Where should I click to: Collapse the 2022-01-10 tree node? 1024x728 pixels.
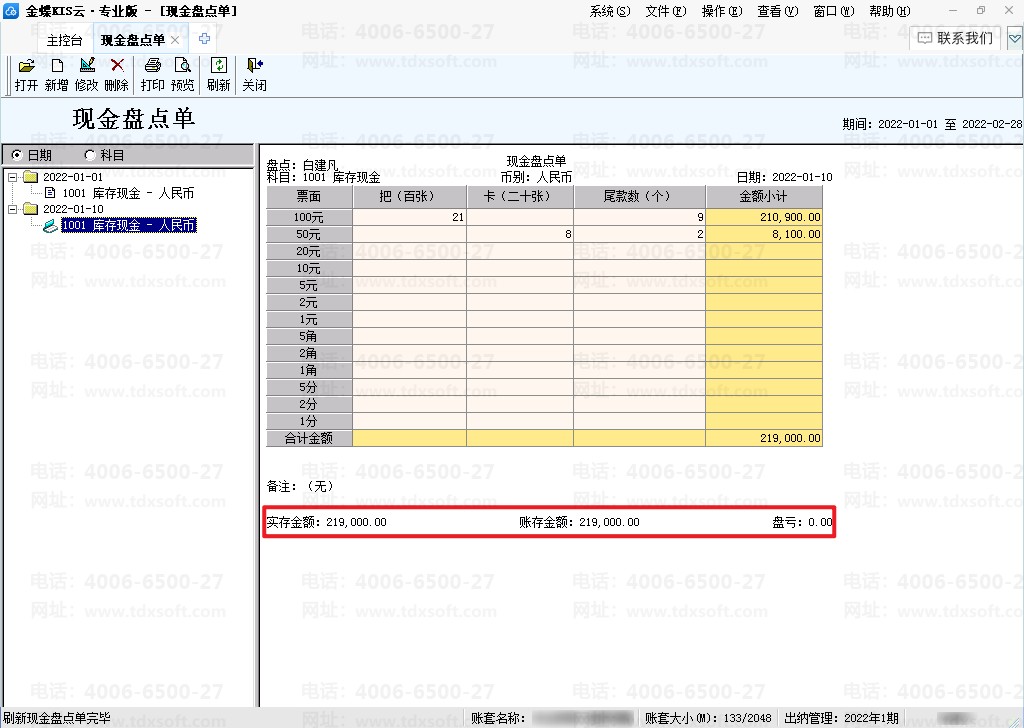point(12,209)
